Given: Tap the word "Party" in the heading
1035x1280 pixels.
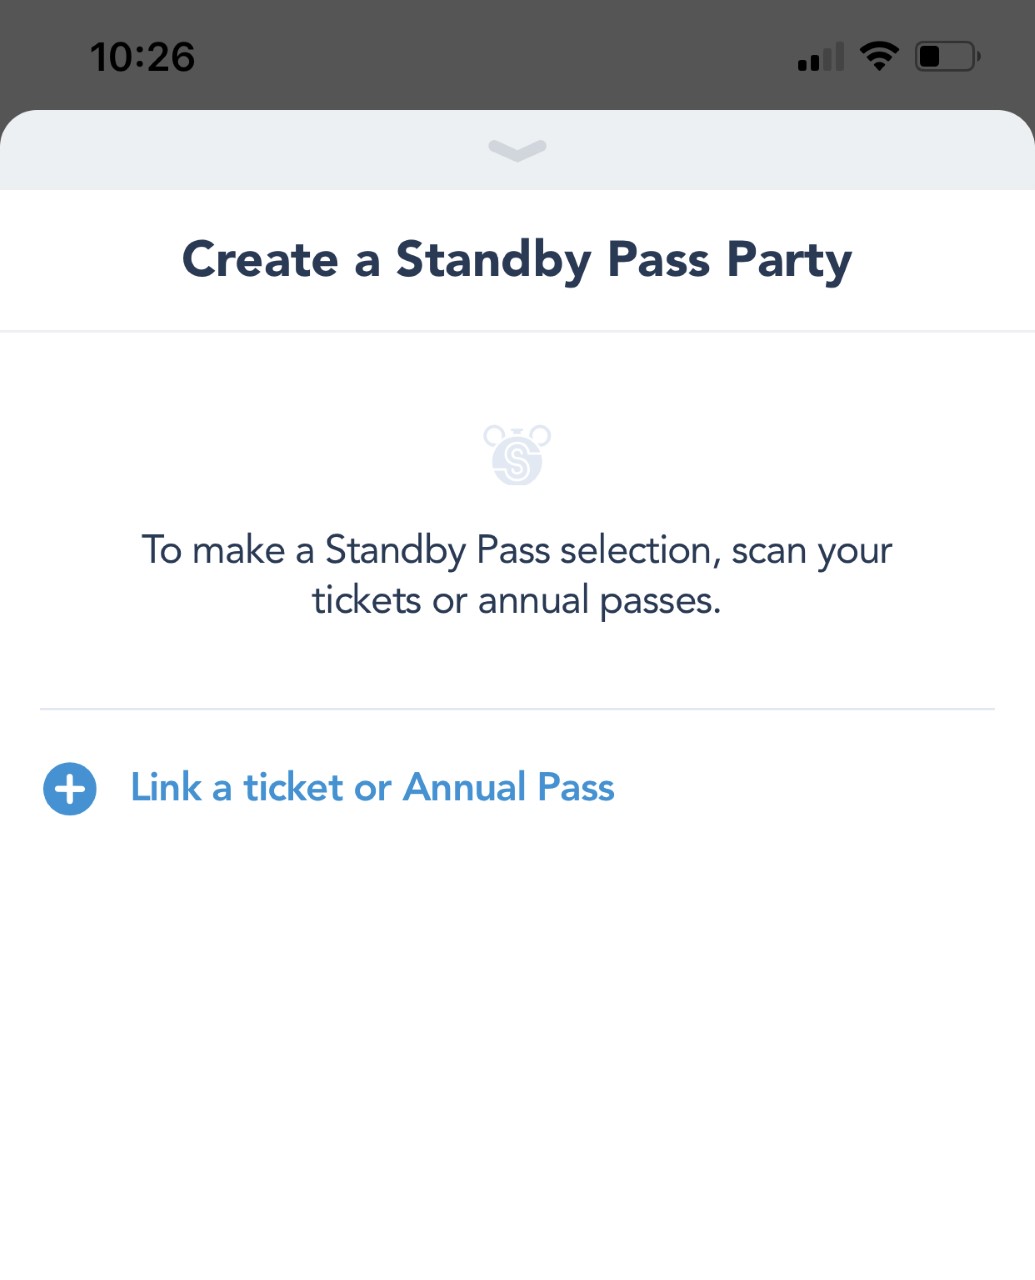Looking at the screenshot, I should (789, 260).
